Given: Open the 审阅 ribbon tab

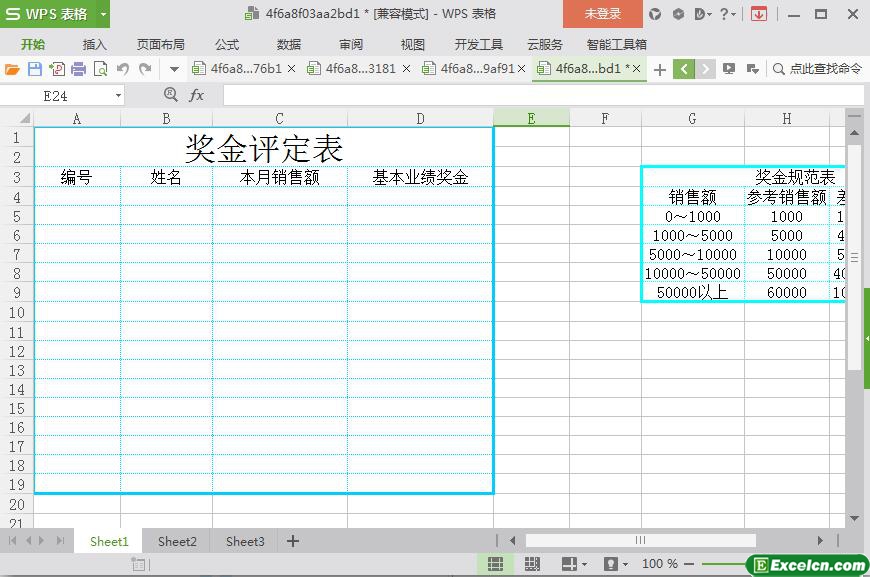Looking at the screenshot, I should click(351, 44).
